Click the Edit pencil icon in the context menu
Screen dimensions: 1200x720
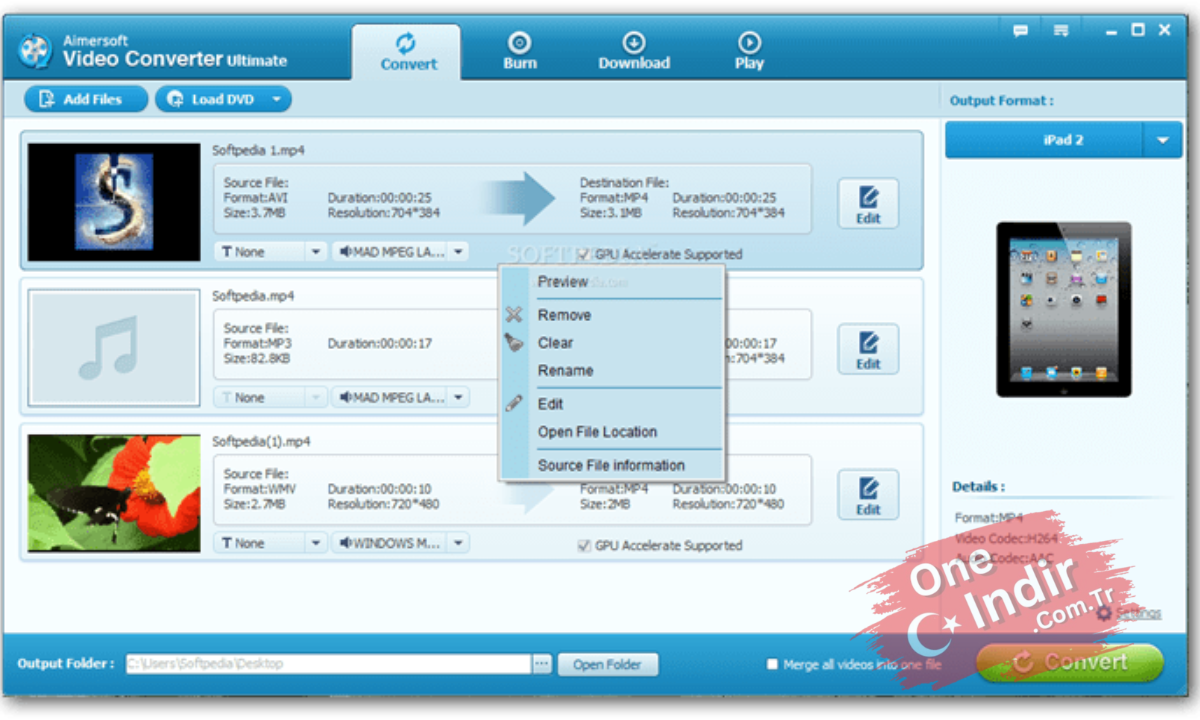coord(514,404)
